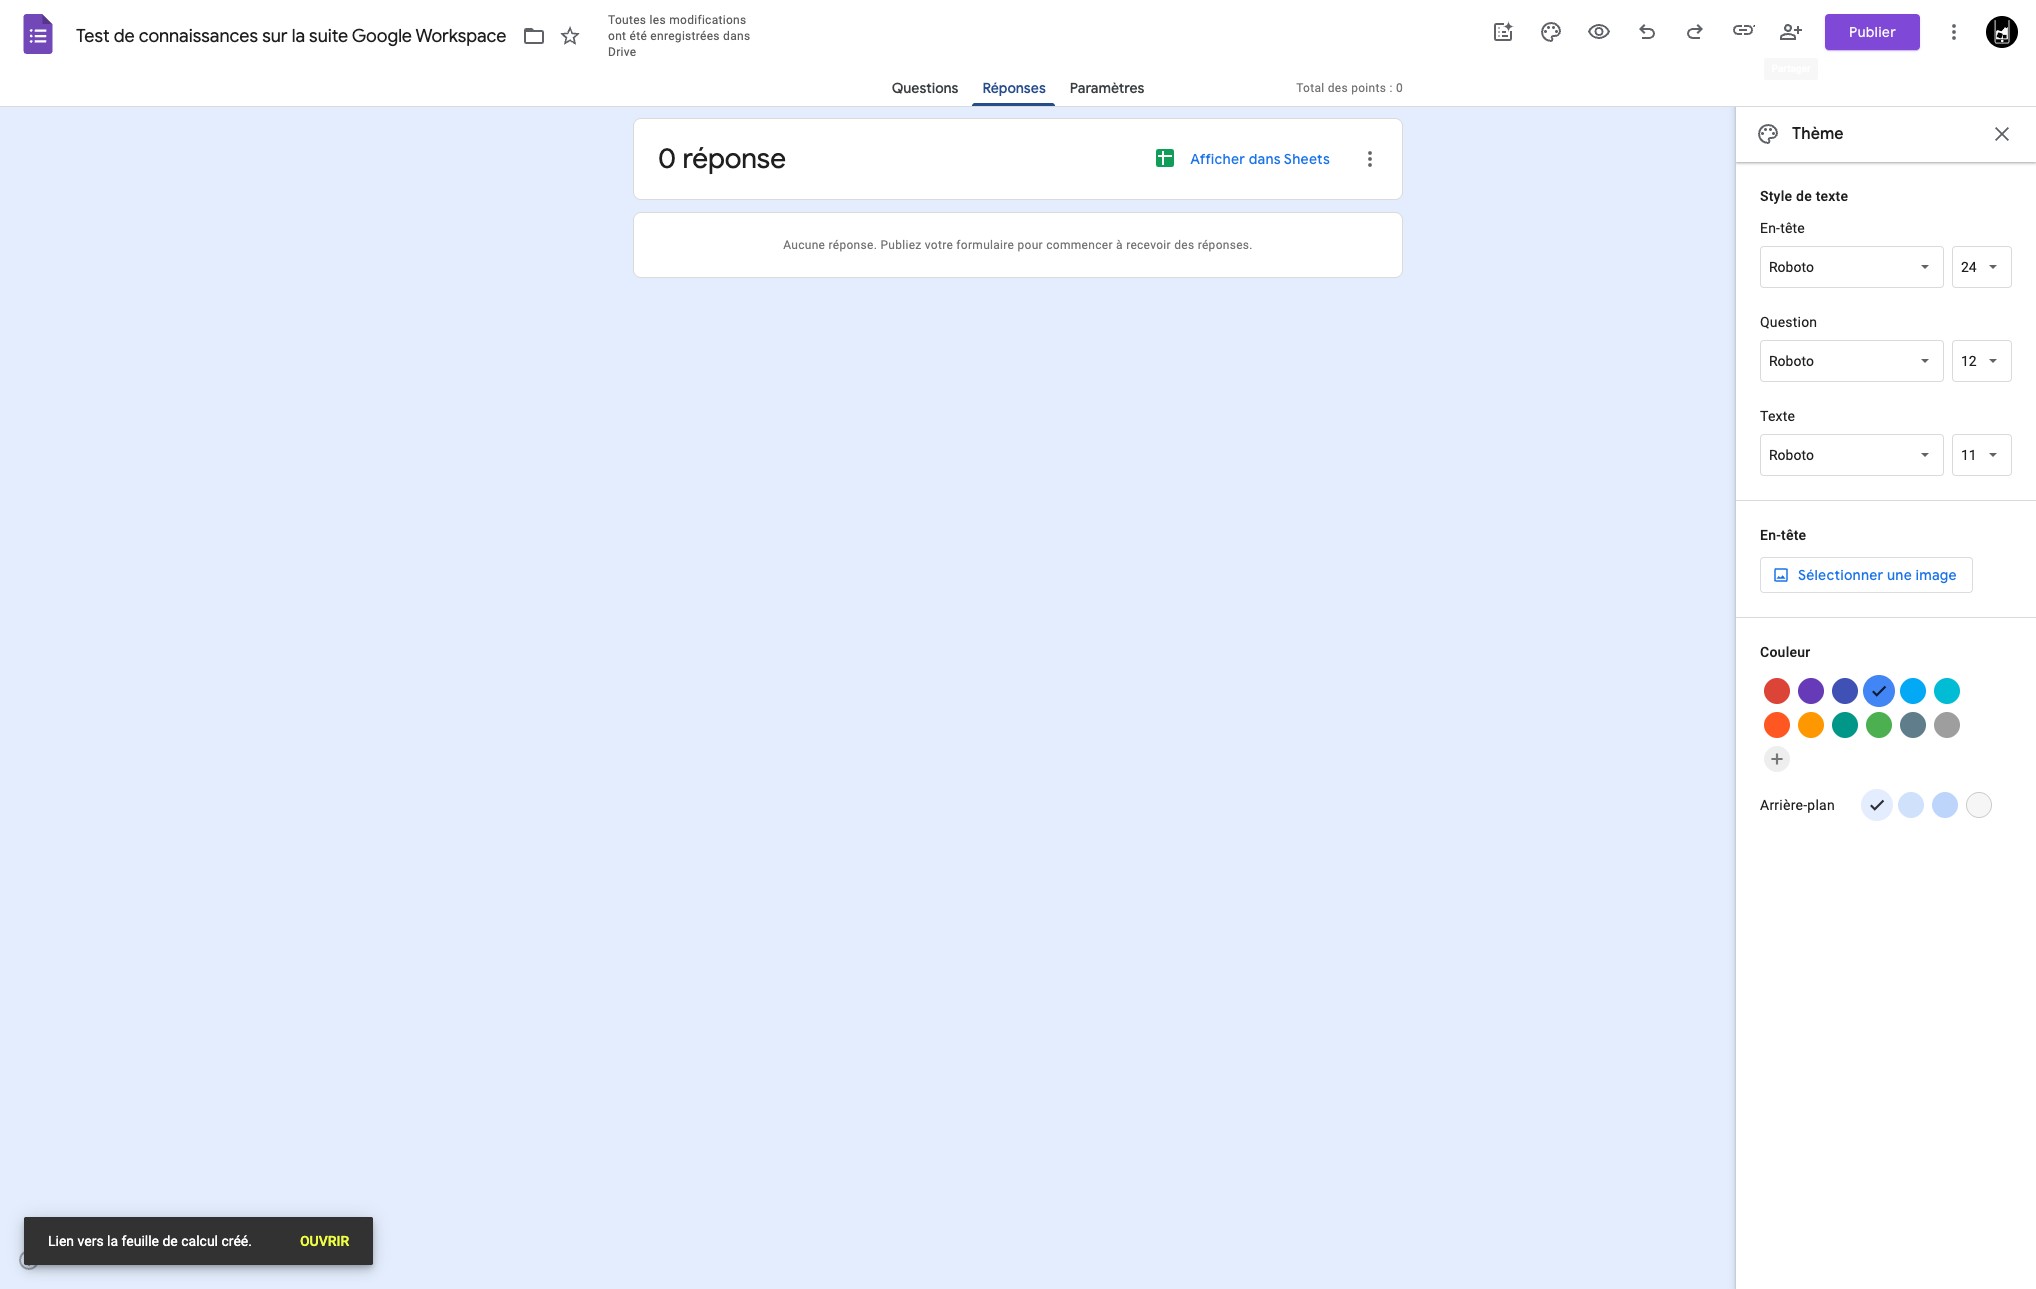Choose the deep orange theme color
The width and height of the screenshot is (2036, 1289).
click(x=1777, y=725)
